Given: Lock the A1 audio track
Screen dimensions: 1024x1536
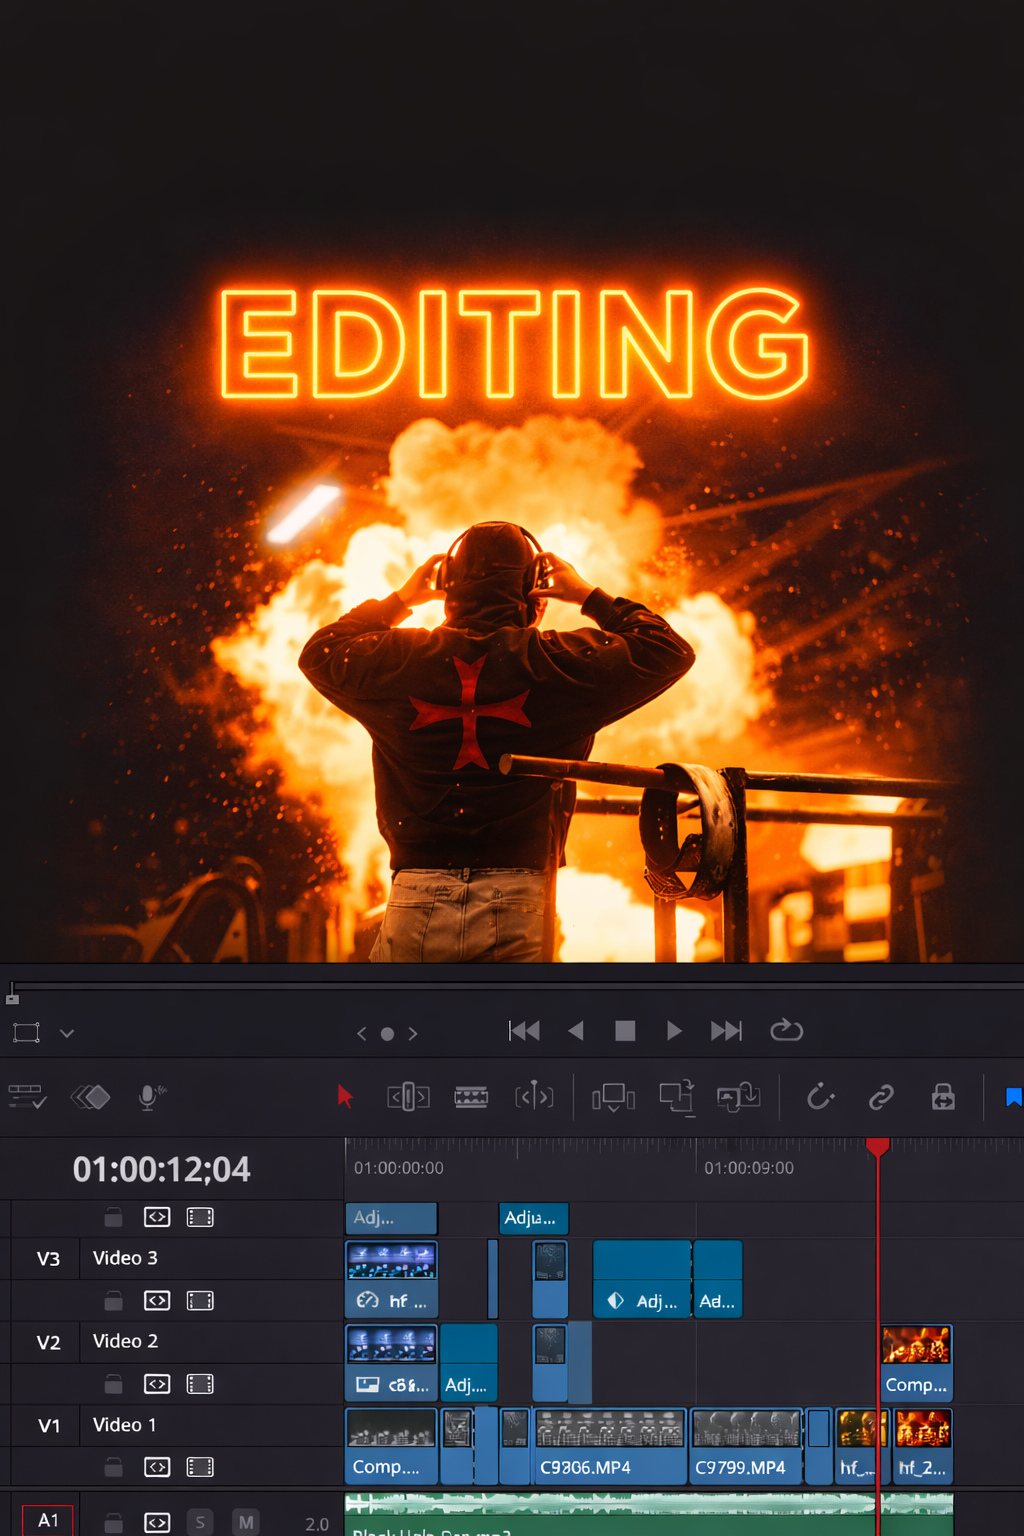Looking at the screenshot, I should point(114,1523).
